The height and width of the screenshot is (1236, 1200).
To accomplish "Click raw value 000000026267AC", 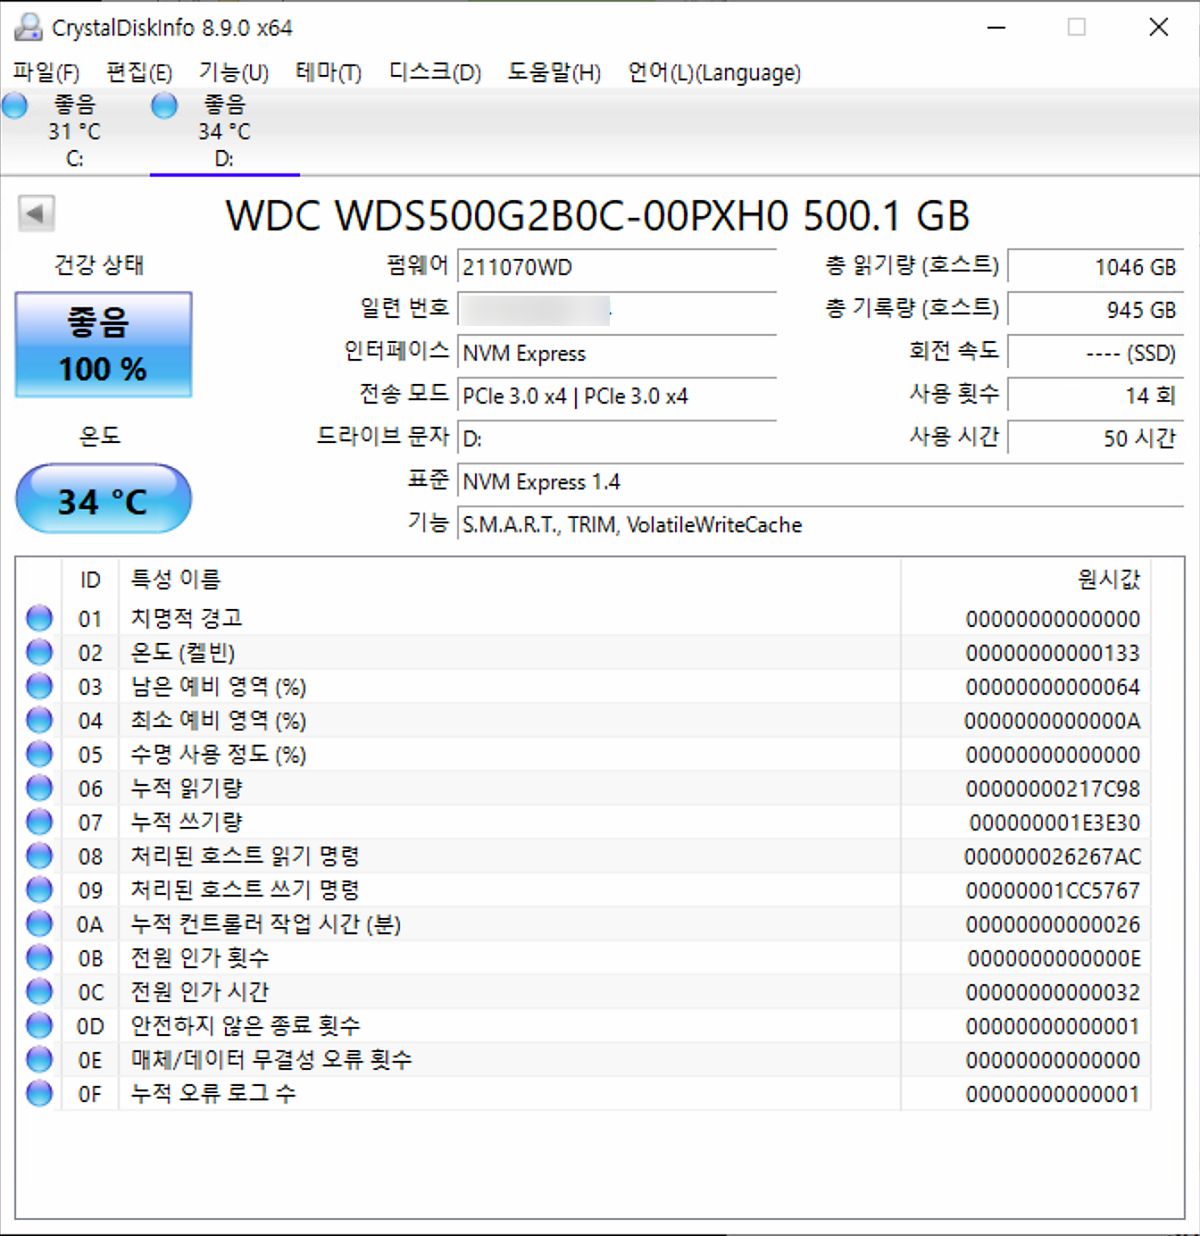I will point(1052,857).
